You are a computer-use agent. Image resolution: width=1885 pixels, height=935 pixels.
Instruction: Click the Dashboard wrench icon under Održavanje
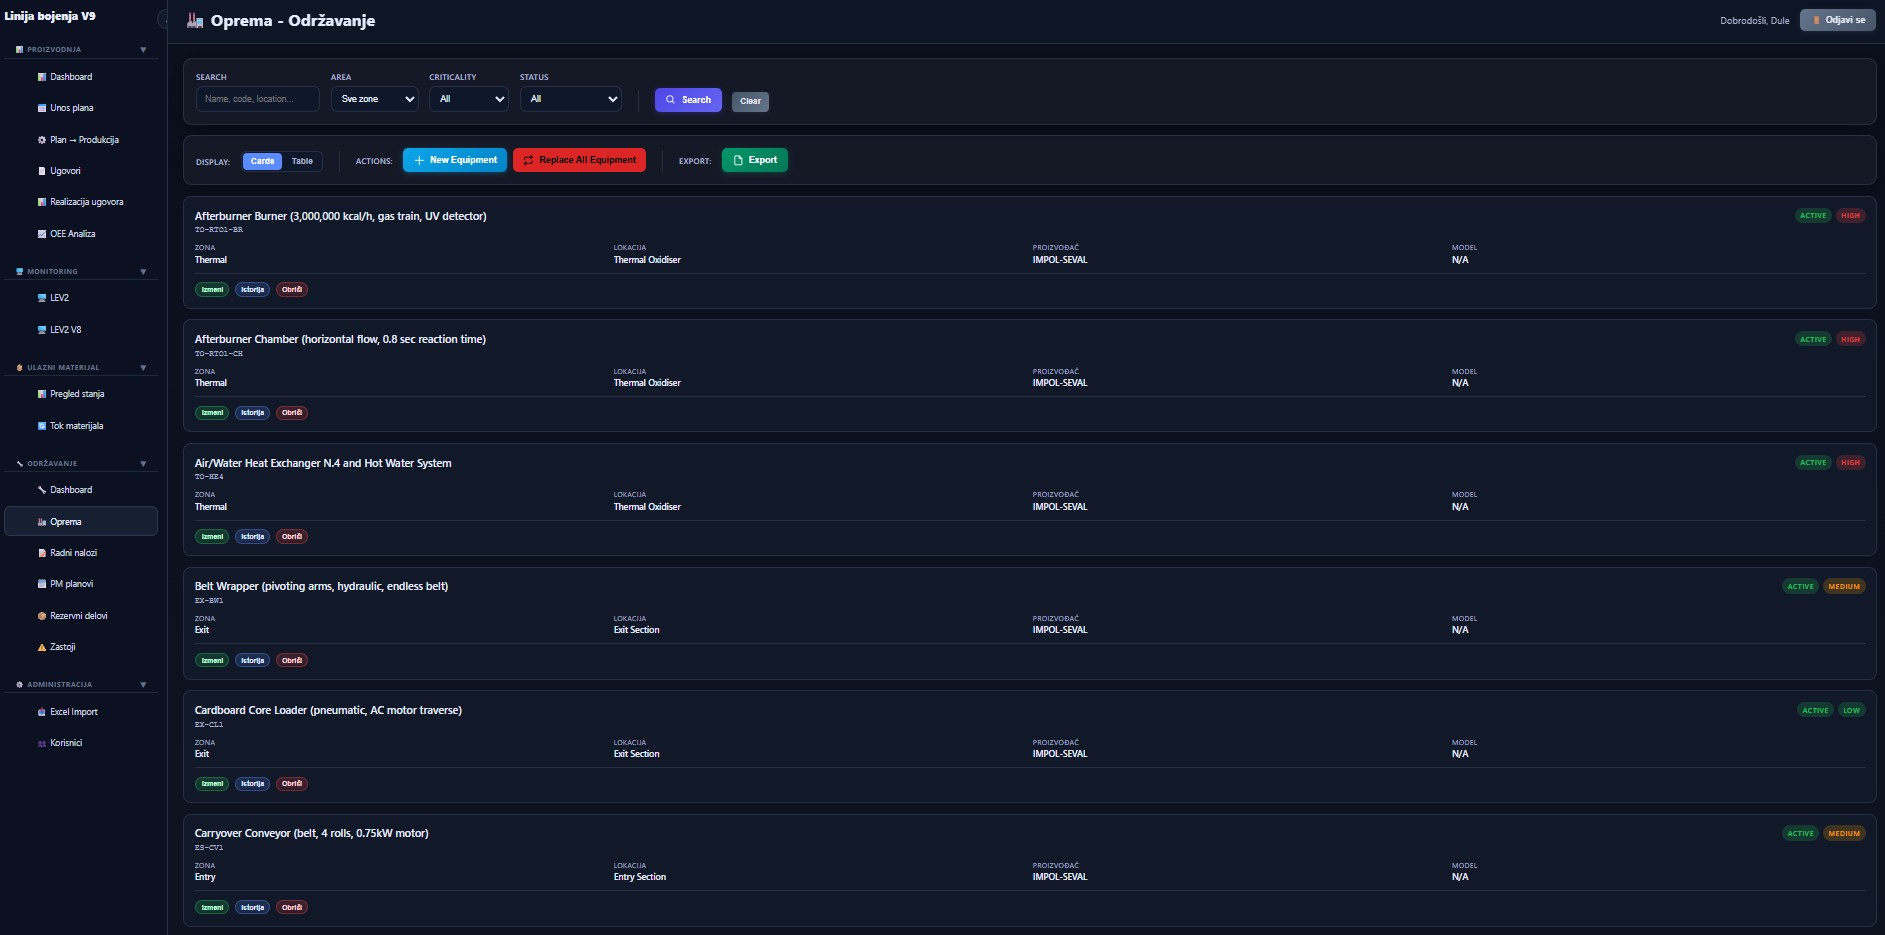click(x=42, y=490)
